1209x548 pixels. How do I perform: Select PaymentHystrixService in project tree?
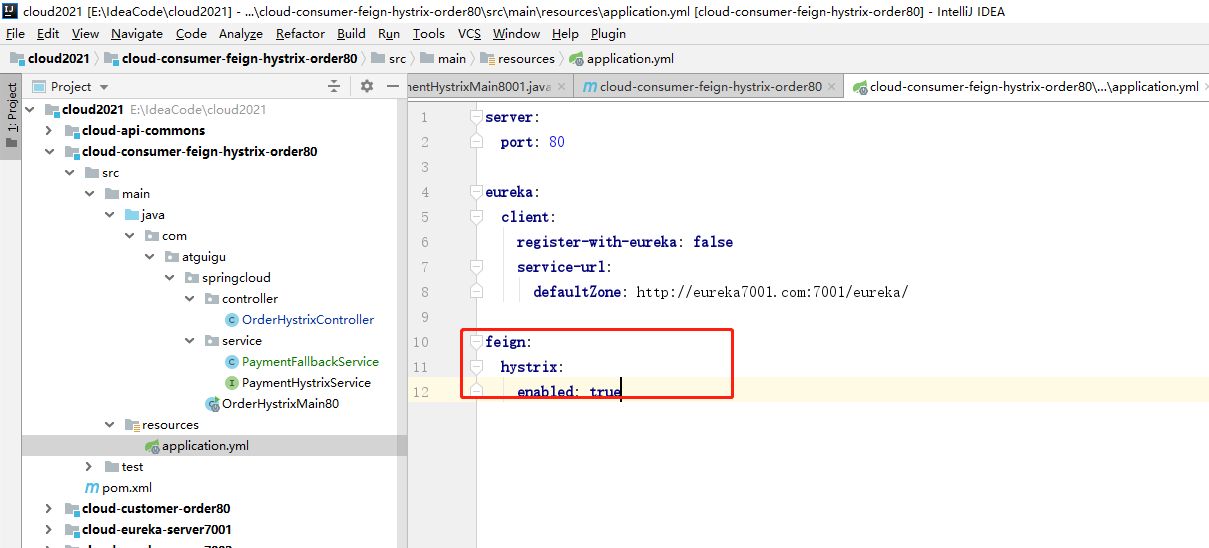(306, 383)
